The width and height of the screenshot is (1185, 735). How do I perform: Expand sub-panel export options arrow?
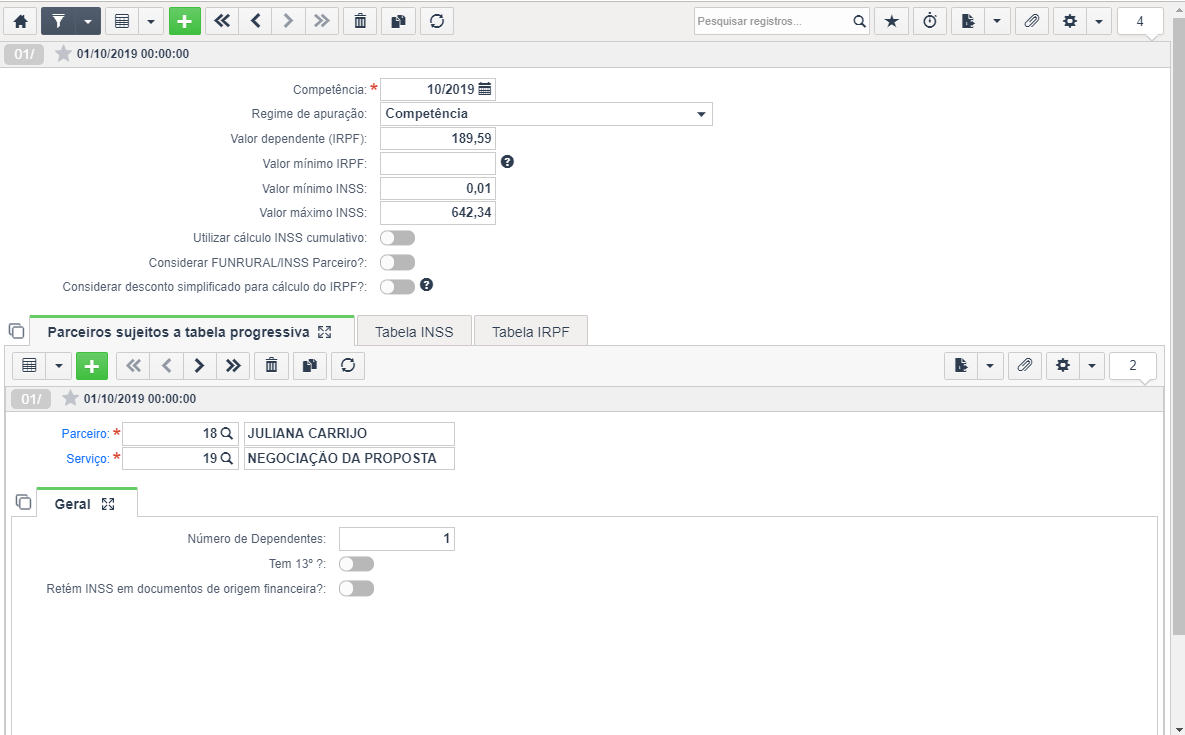[990, 366]
